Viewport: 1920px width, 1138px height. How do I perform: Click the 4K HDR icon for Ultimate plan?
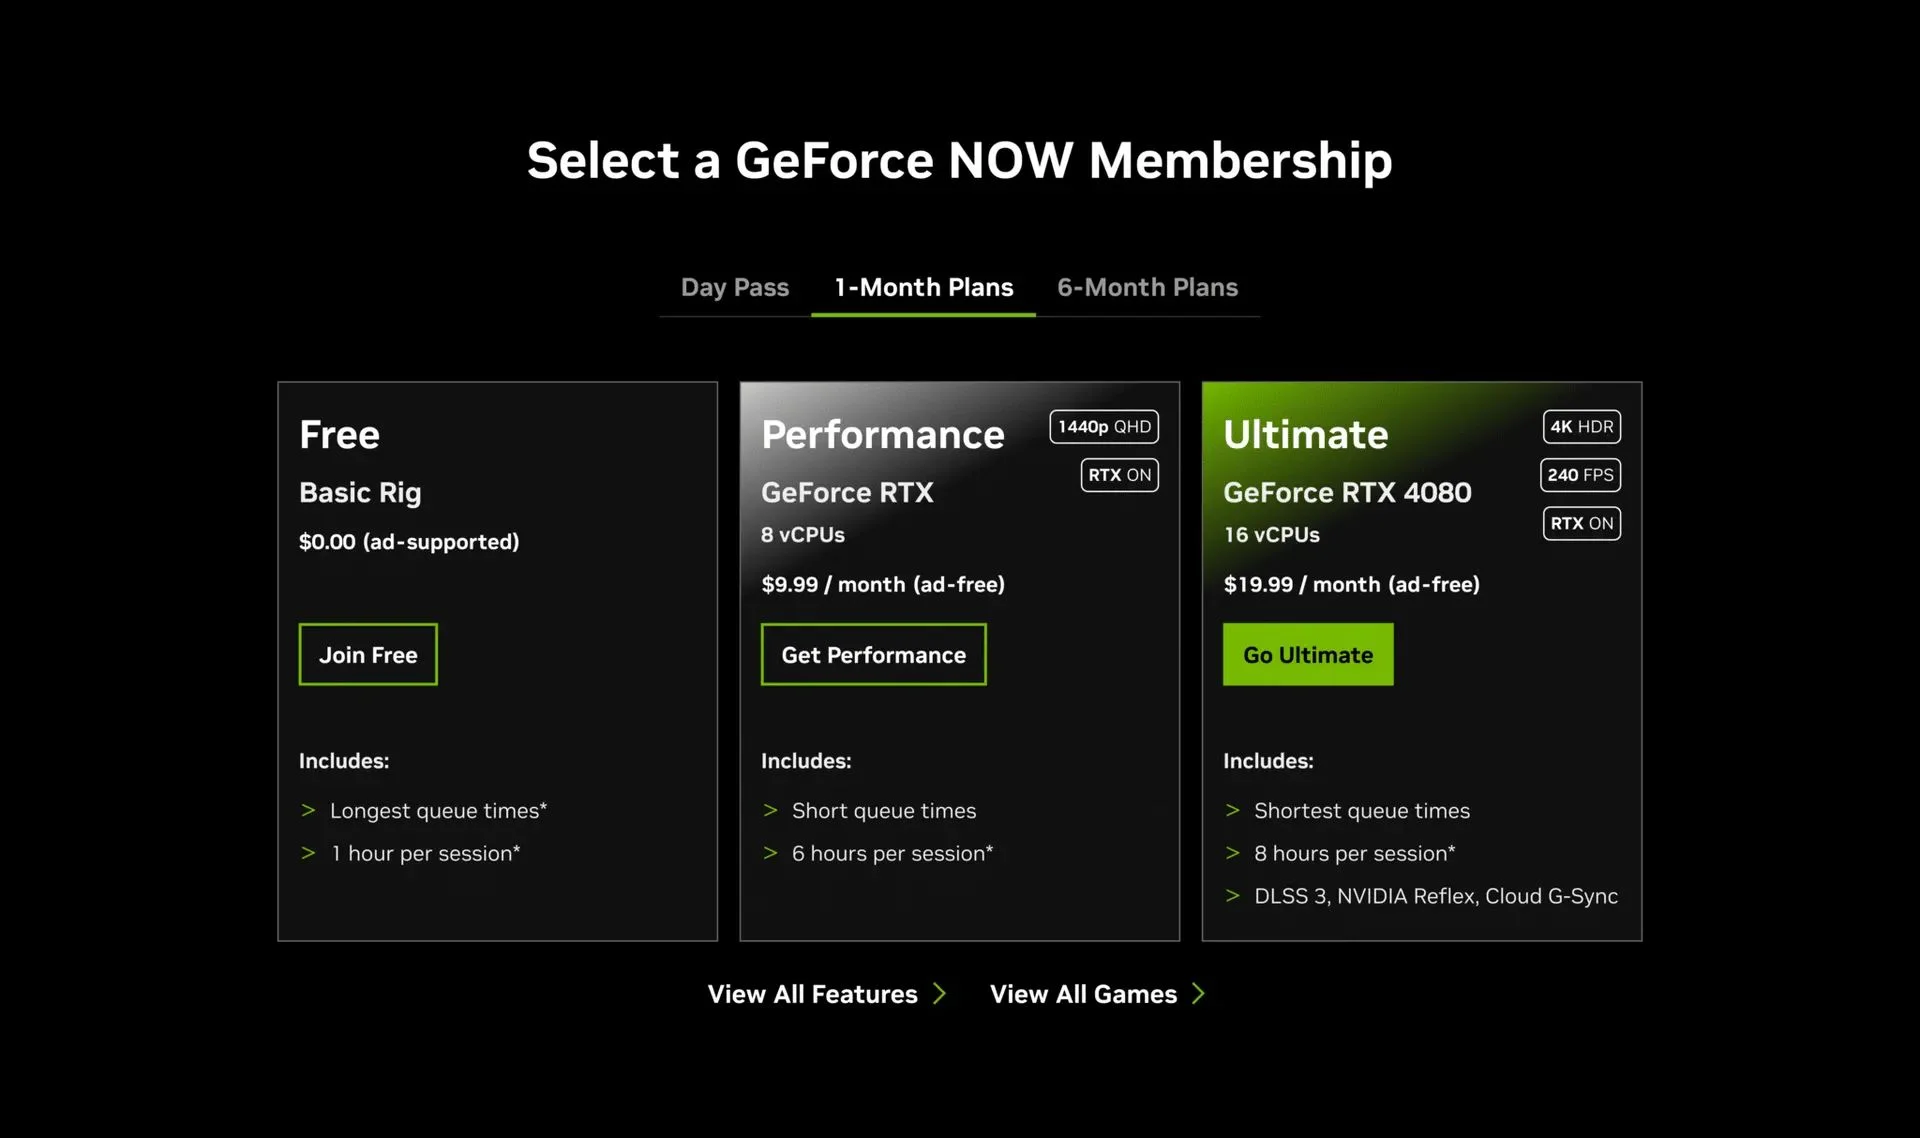coord(1581,425)
